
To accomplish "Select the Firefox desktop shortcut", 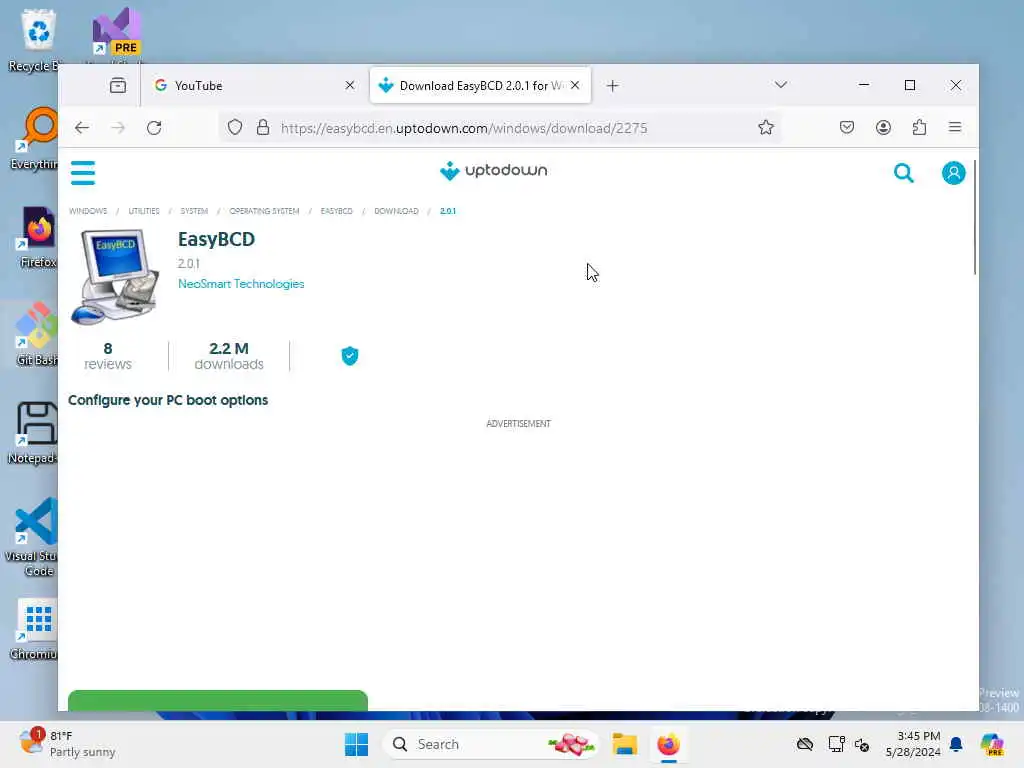I will pos(37,236).
